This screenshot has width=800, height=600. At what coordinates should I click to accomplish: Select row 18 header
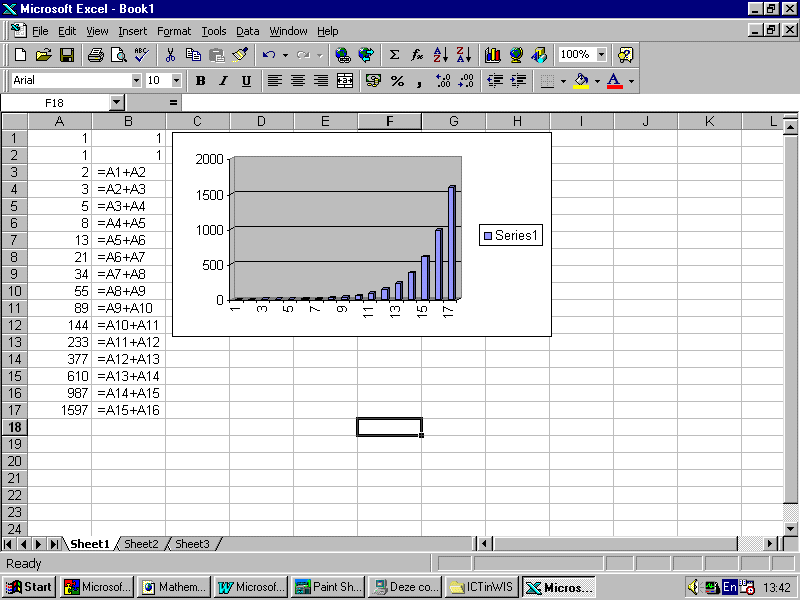click(14, 427)
